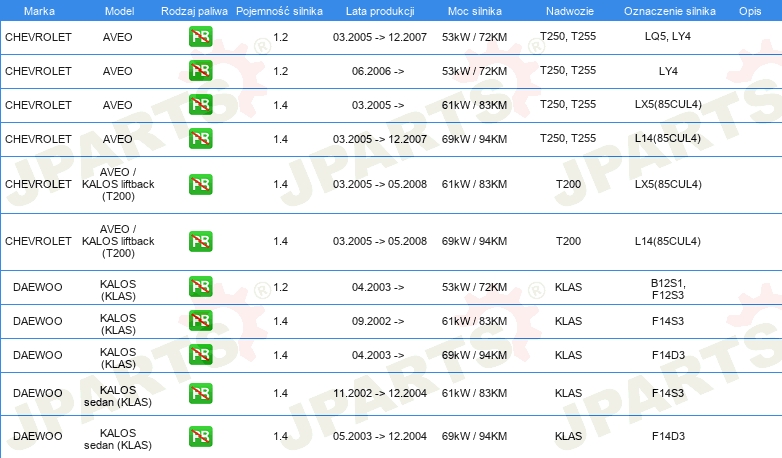782x458 pixels.
Task: Click fuel icon in AVEO LQ5, LY4 row
Action: (x=200, y=36)
